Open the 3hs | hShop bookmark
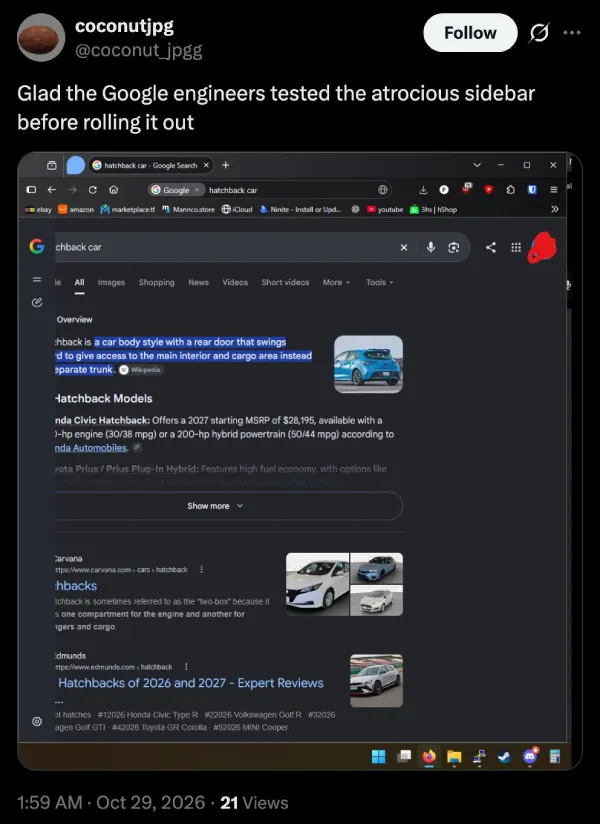The height and width of the screenshot is (824, 600). tap(433, 209)
